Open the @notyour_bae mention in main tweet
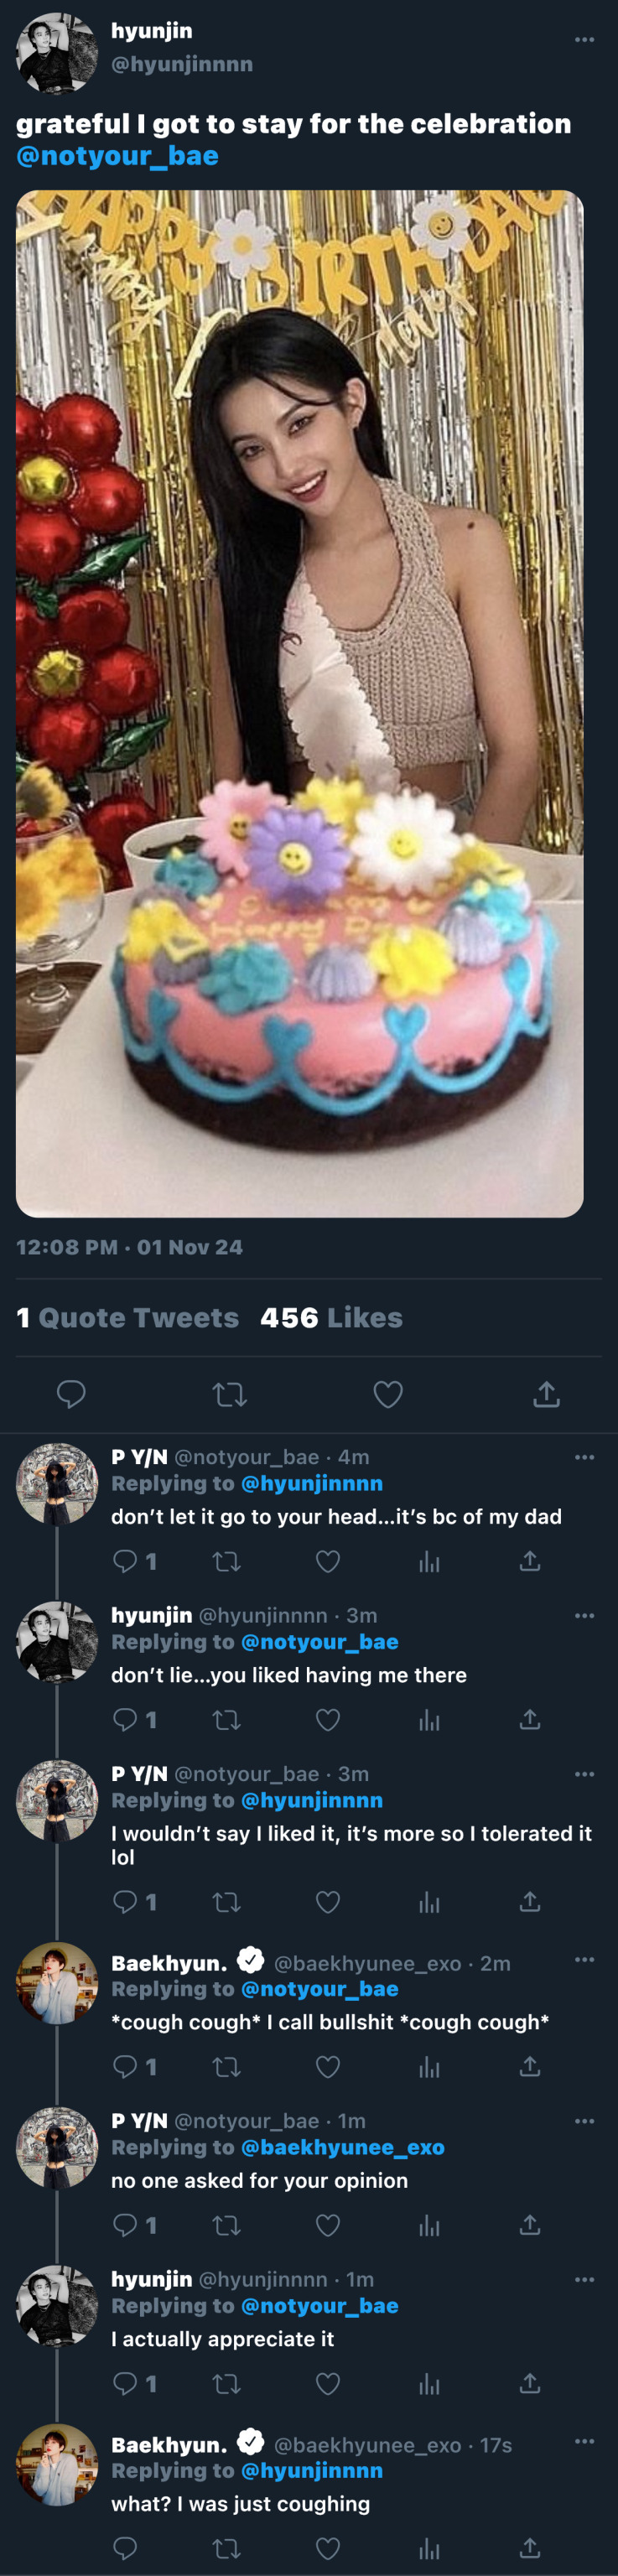The width and height of the screenshot is (618, 2576). [x=117, y=156]
